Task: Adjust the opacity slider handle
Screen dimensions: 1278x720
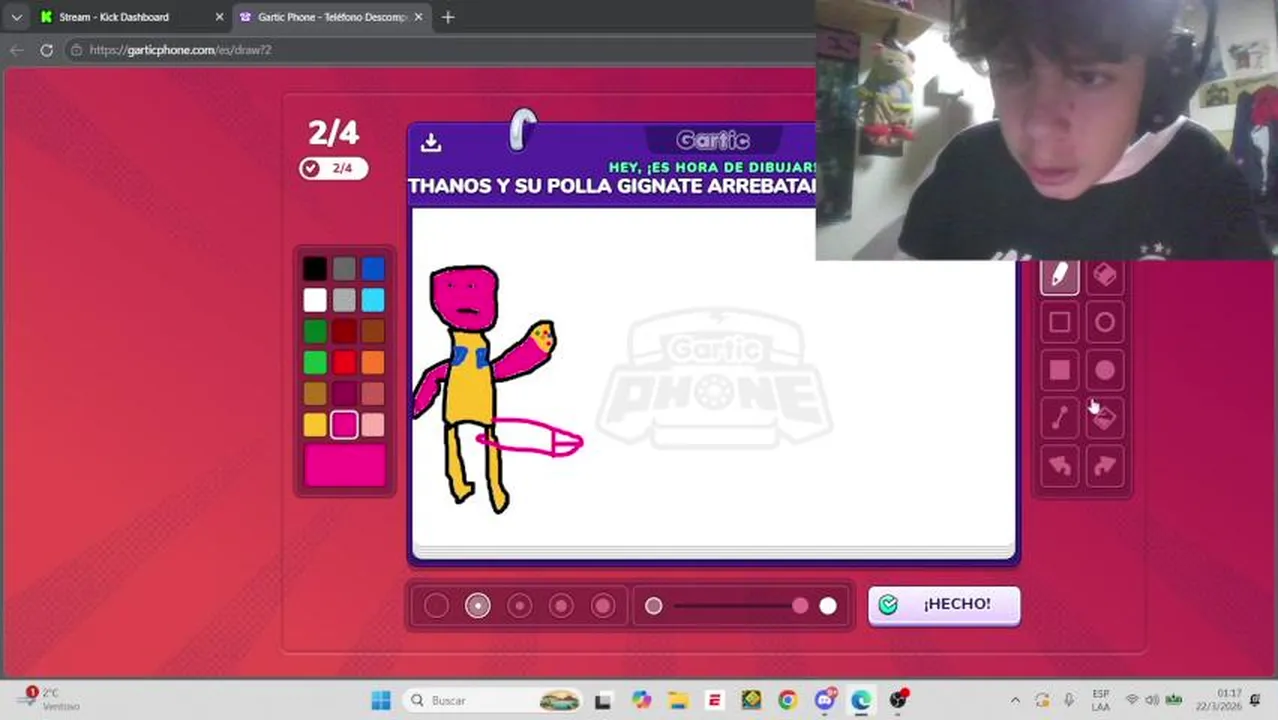Action: pos(800,605)
